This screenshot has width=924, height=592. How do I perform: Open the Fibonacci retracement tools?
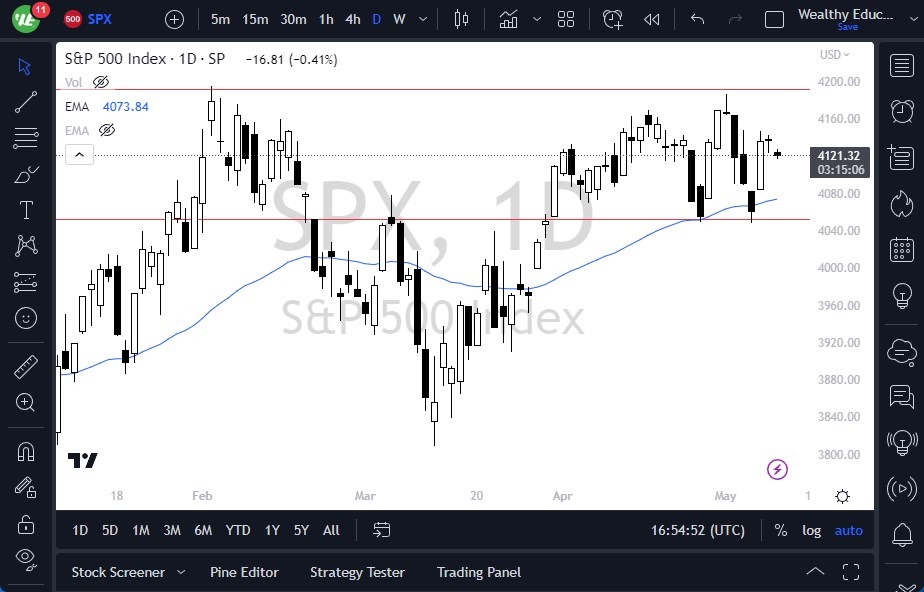coord(25,138)
